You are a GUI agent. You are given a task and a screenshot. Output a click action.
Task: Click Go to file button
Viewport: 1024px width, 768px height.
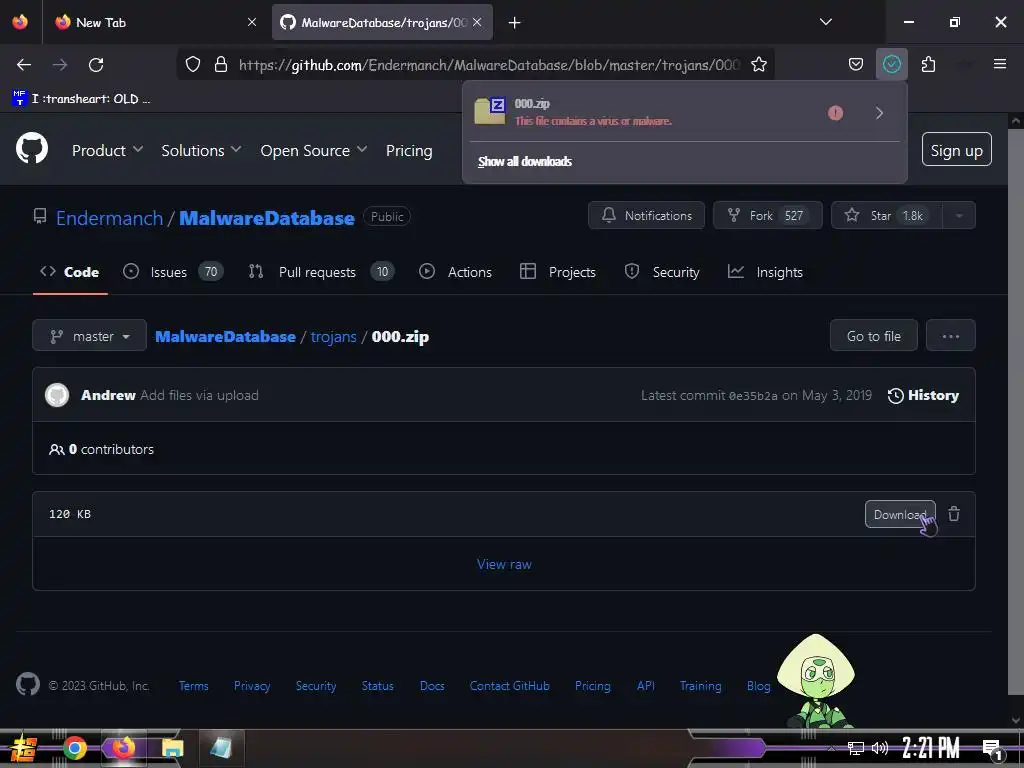tap(873, 336)
